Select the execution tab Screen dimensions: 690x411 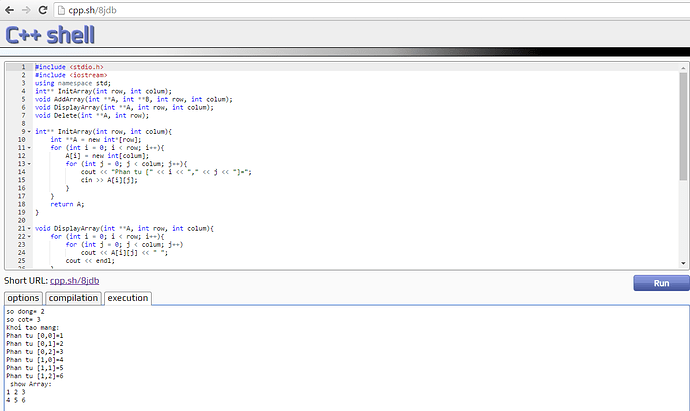point(127,298)
